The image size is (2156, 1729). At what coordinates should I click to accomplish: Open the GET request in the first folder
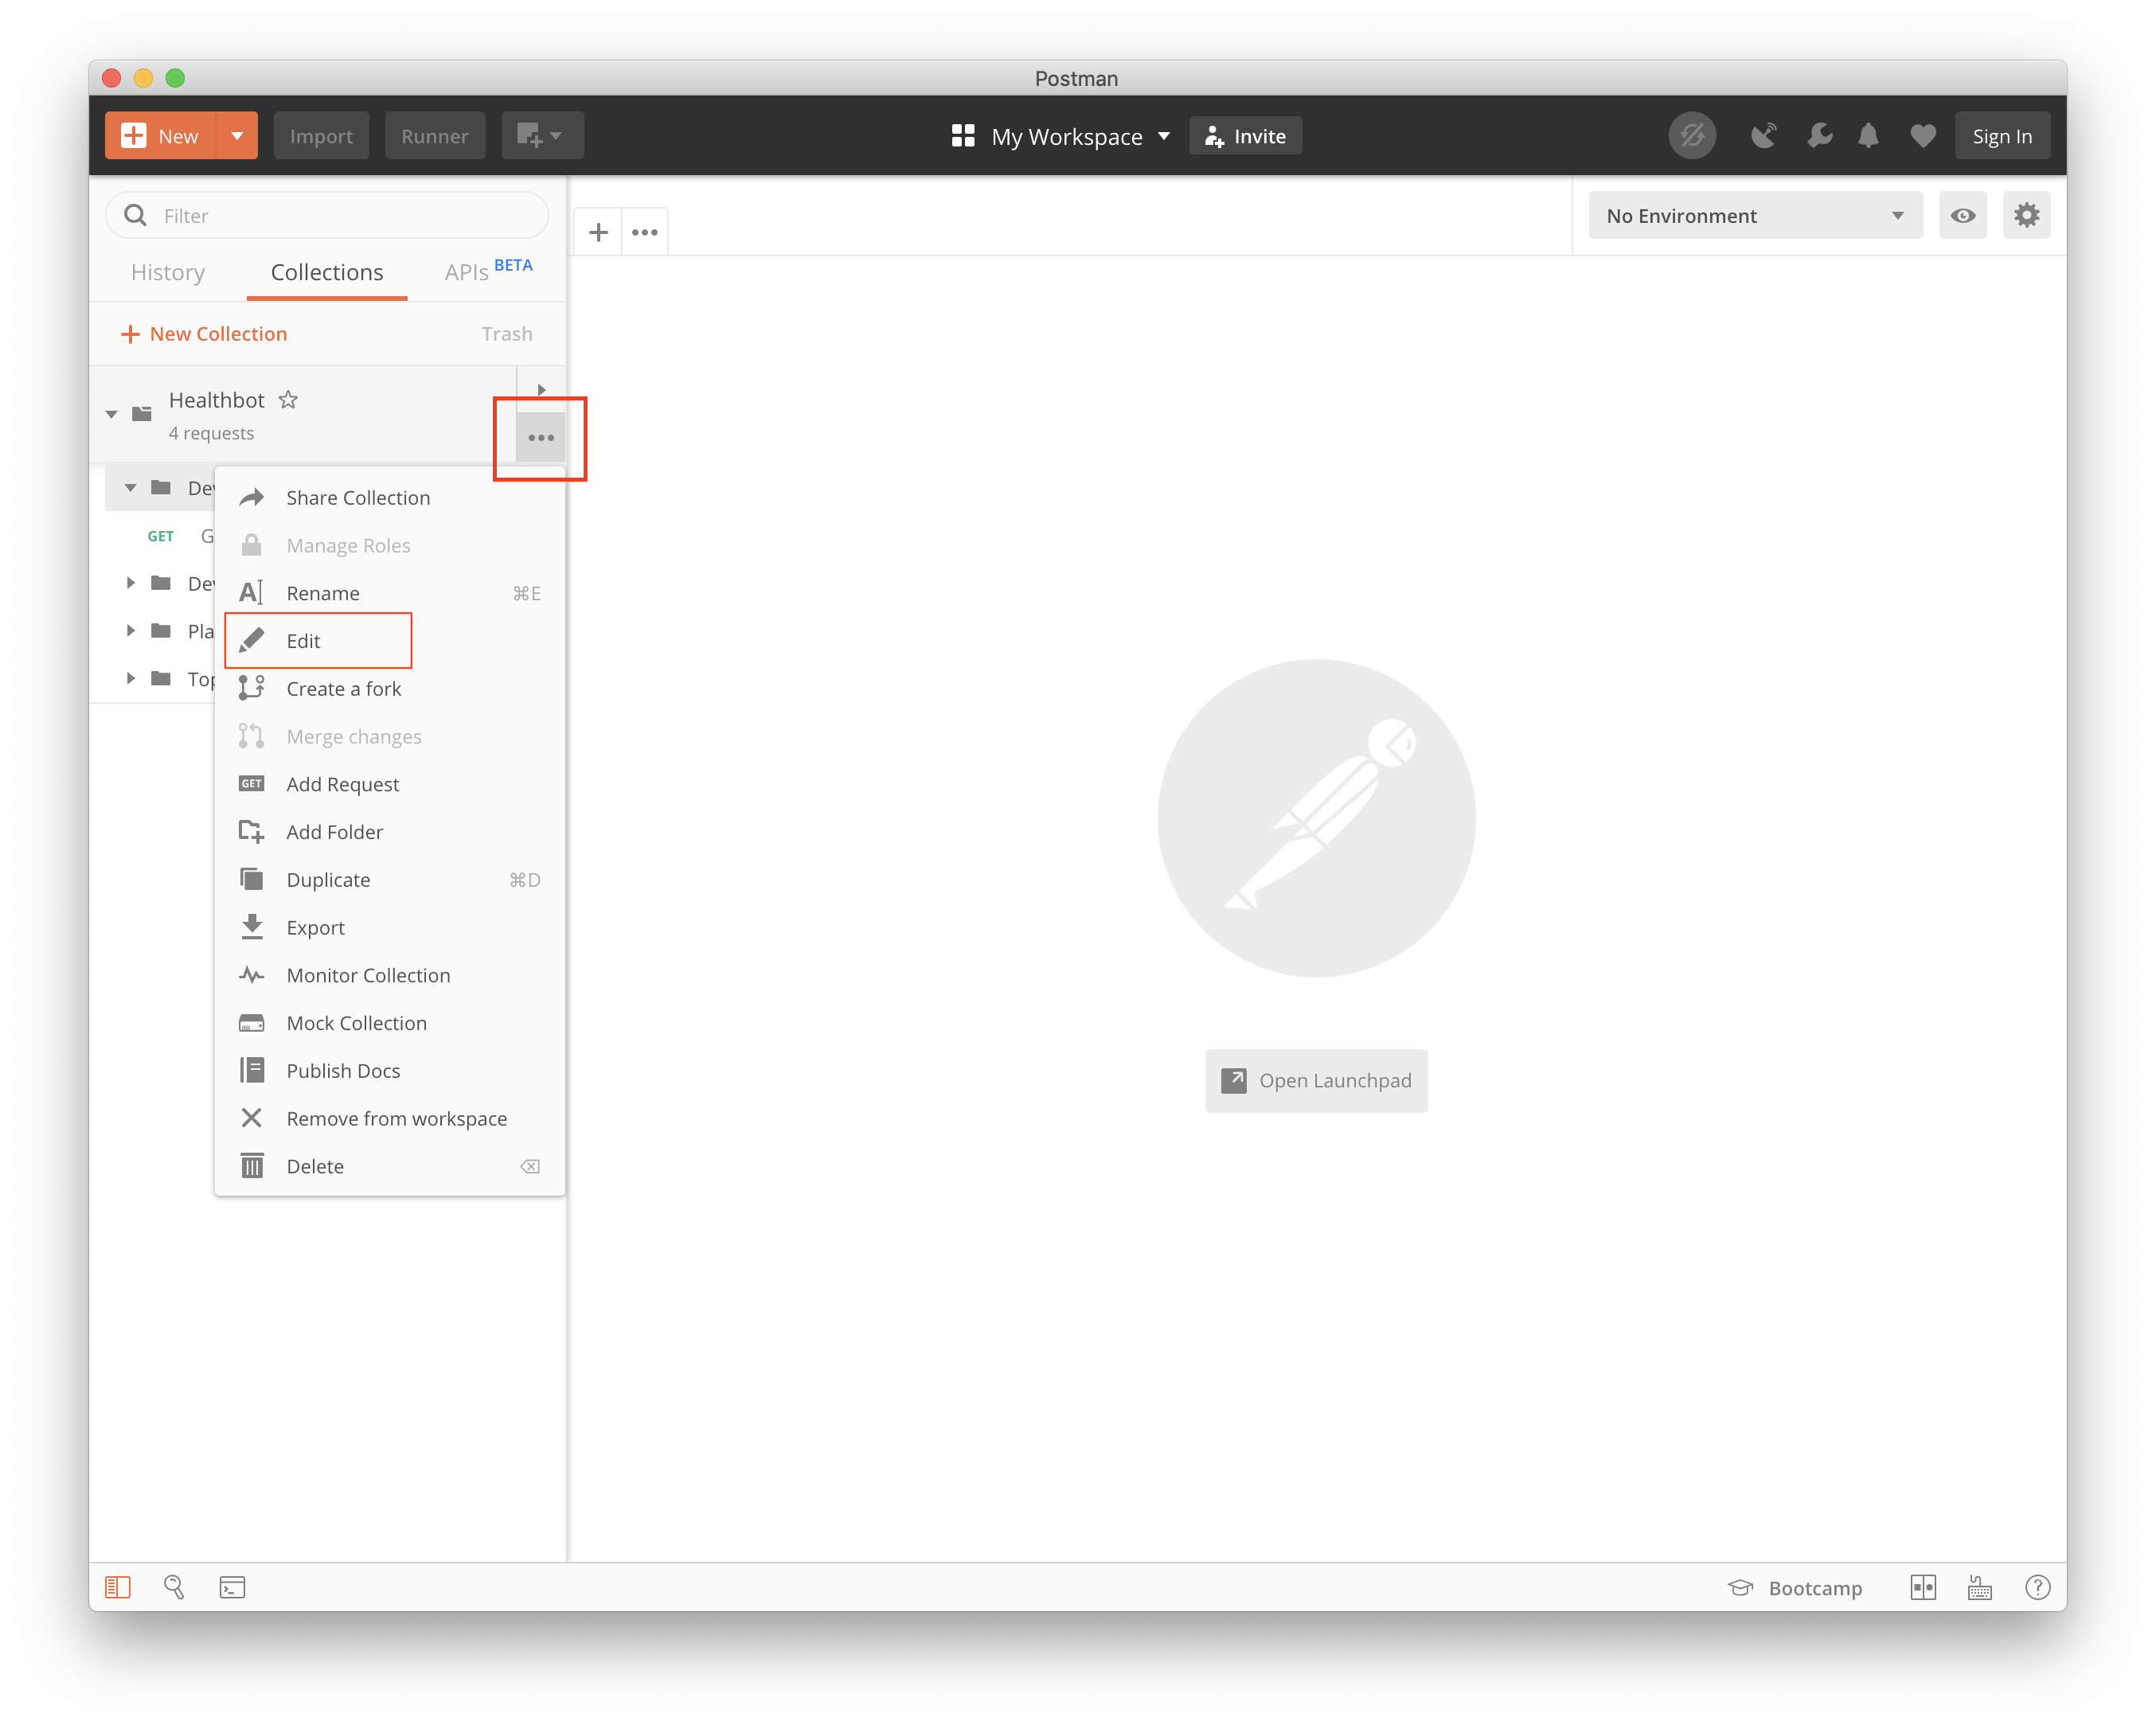[179, 536]
